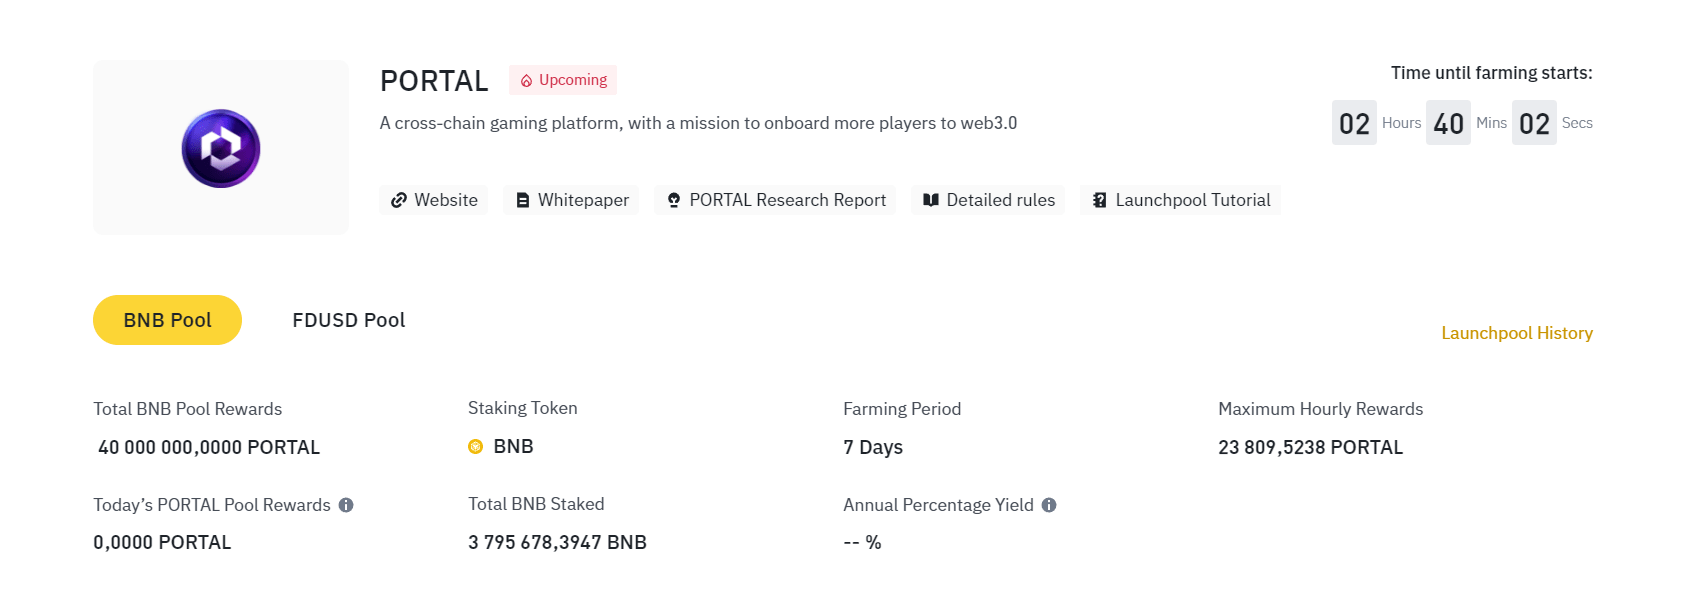1685x591 pixels.
Task: Click info icon next to Annual Percentage Yield
Action: [1049, 505]
